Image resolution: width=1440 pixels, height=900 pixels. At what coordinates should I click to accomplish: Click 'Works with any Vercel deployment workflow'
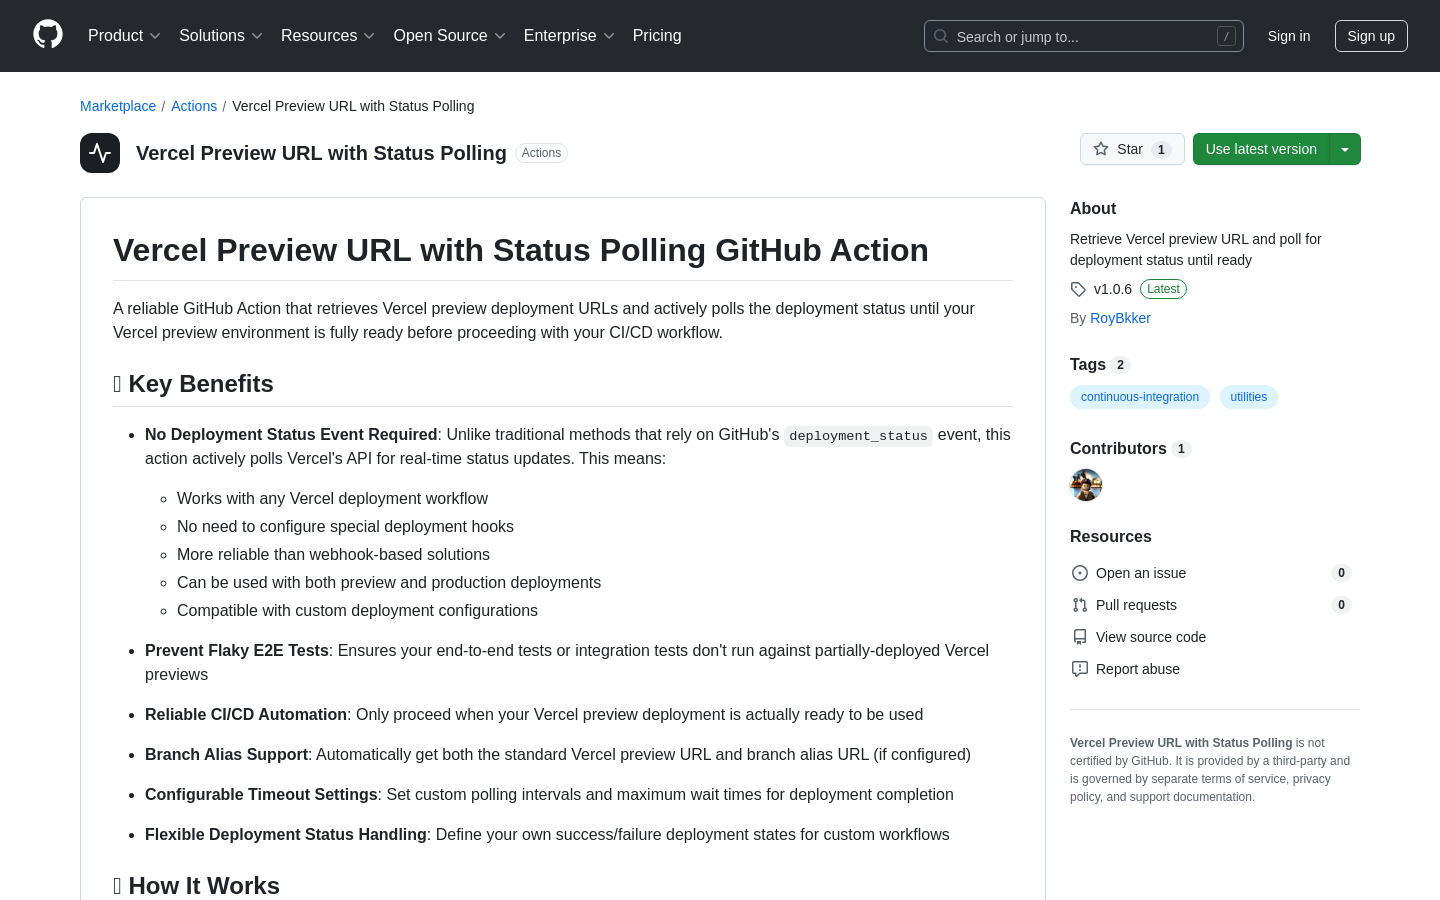tap(332, 499)
